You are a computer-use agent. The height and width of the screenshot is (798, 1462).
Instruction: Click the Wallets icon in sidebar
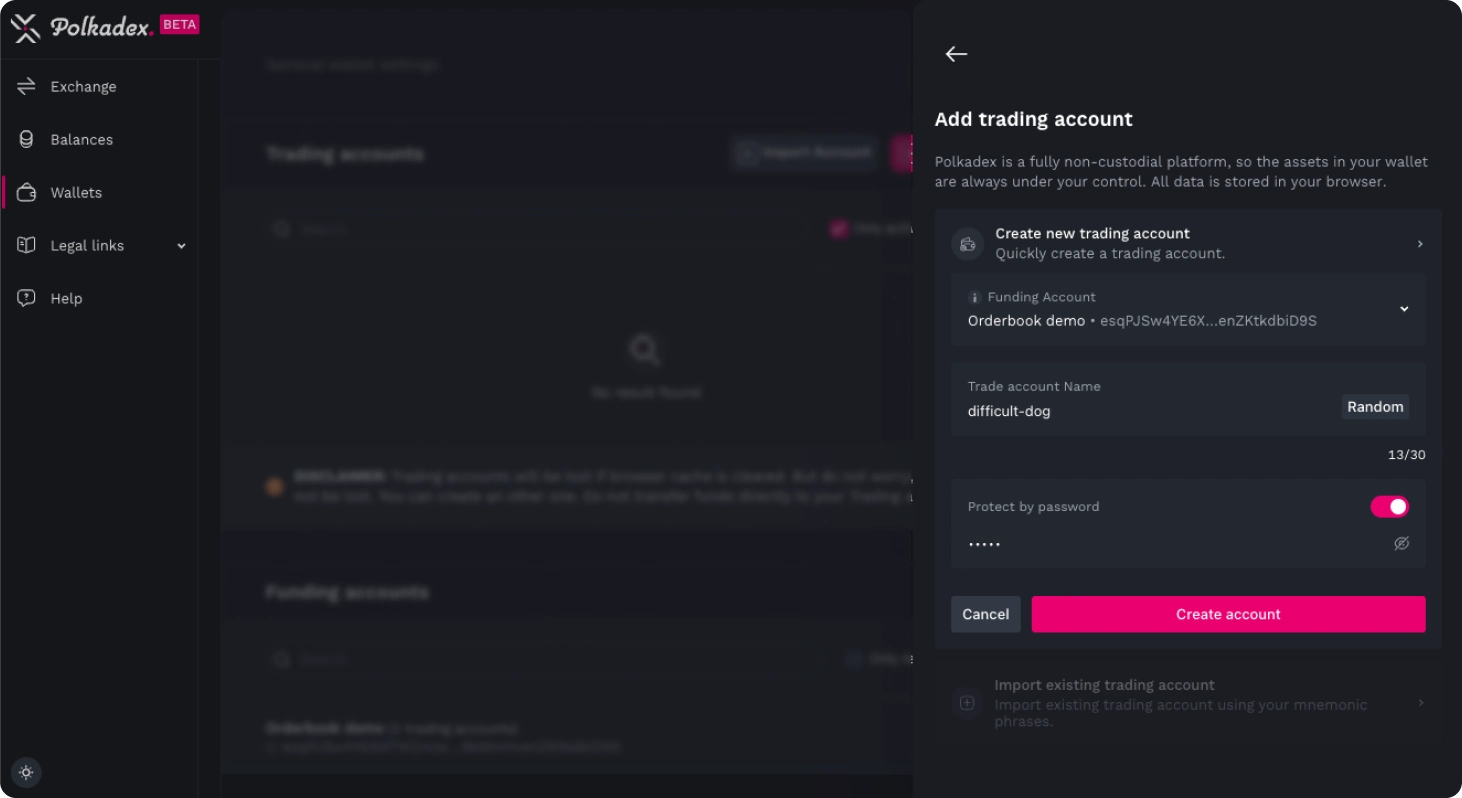pos(26,193)
